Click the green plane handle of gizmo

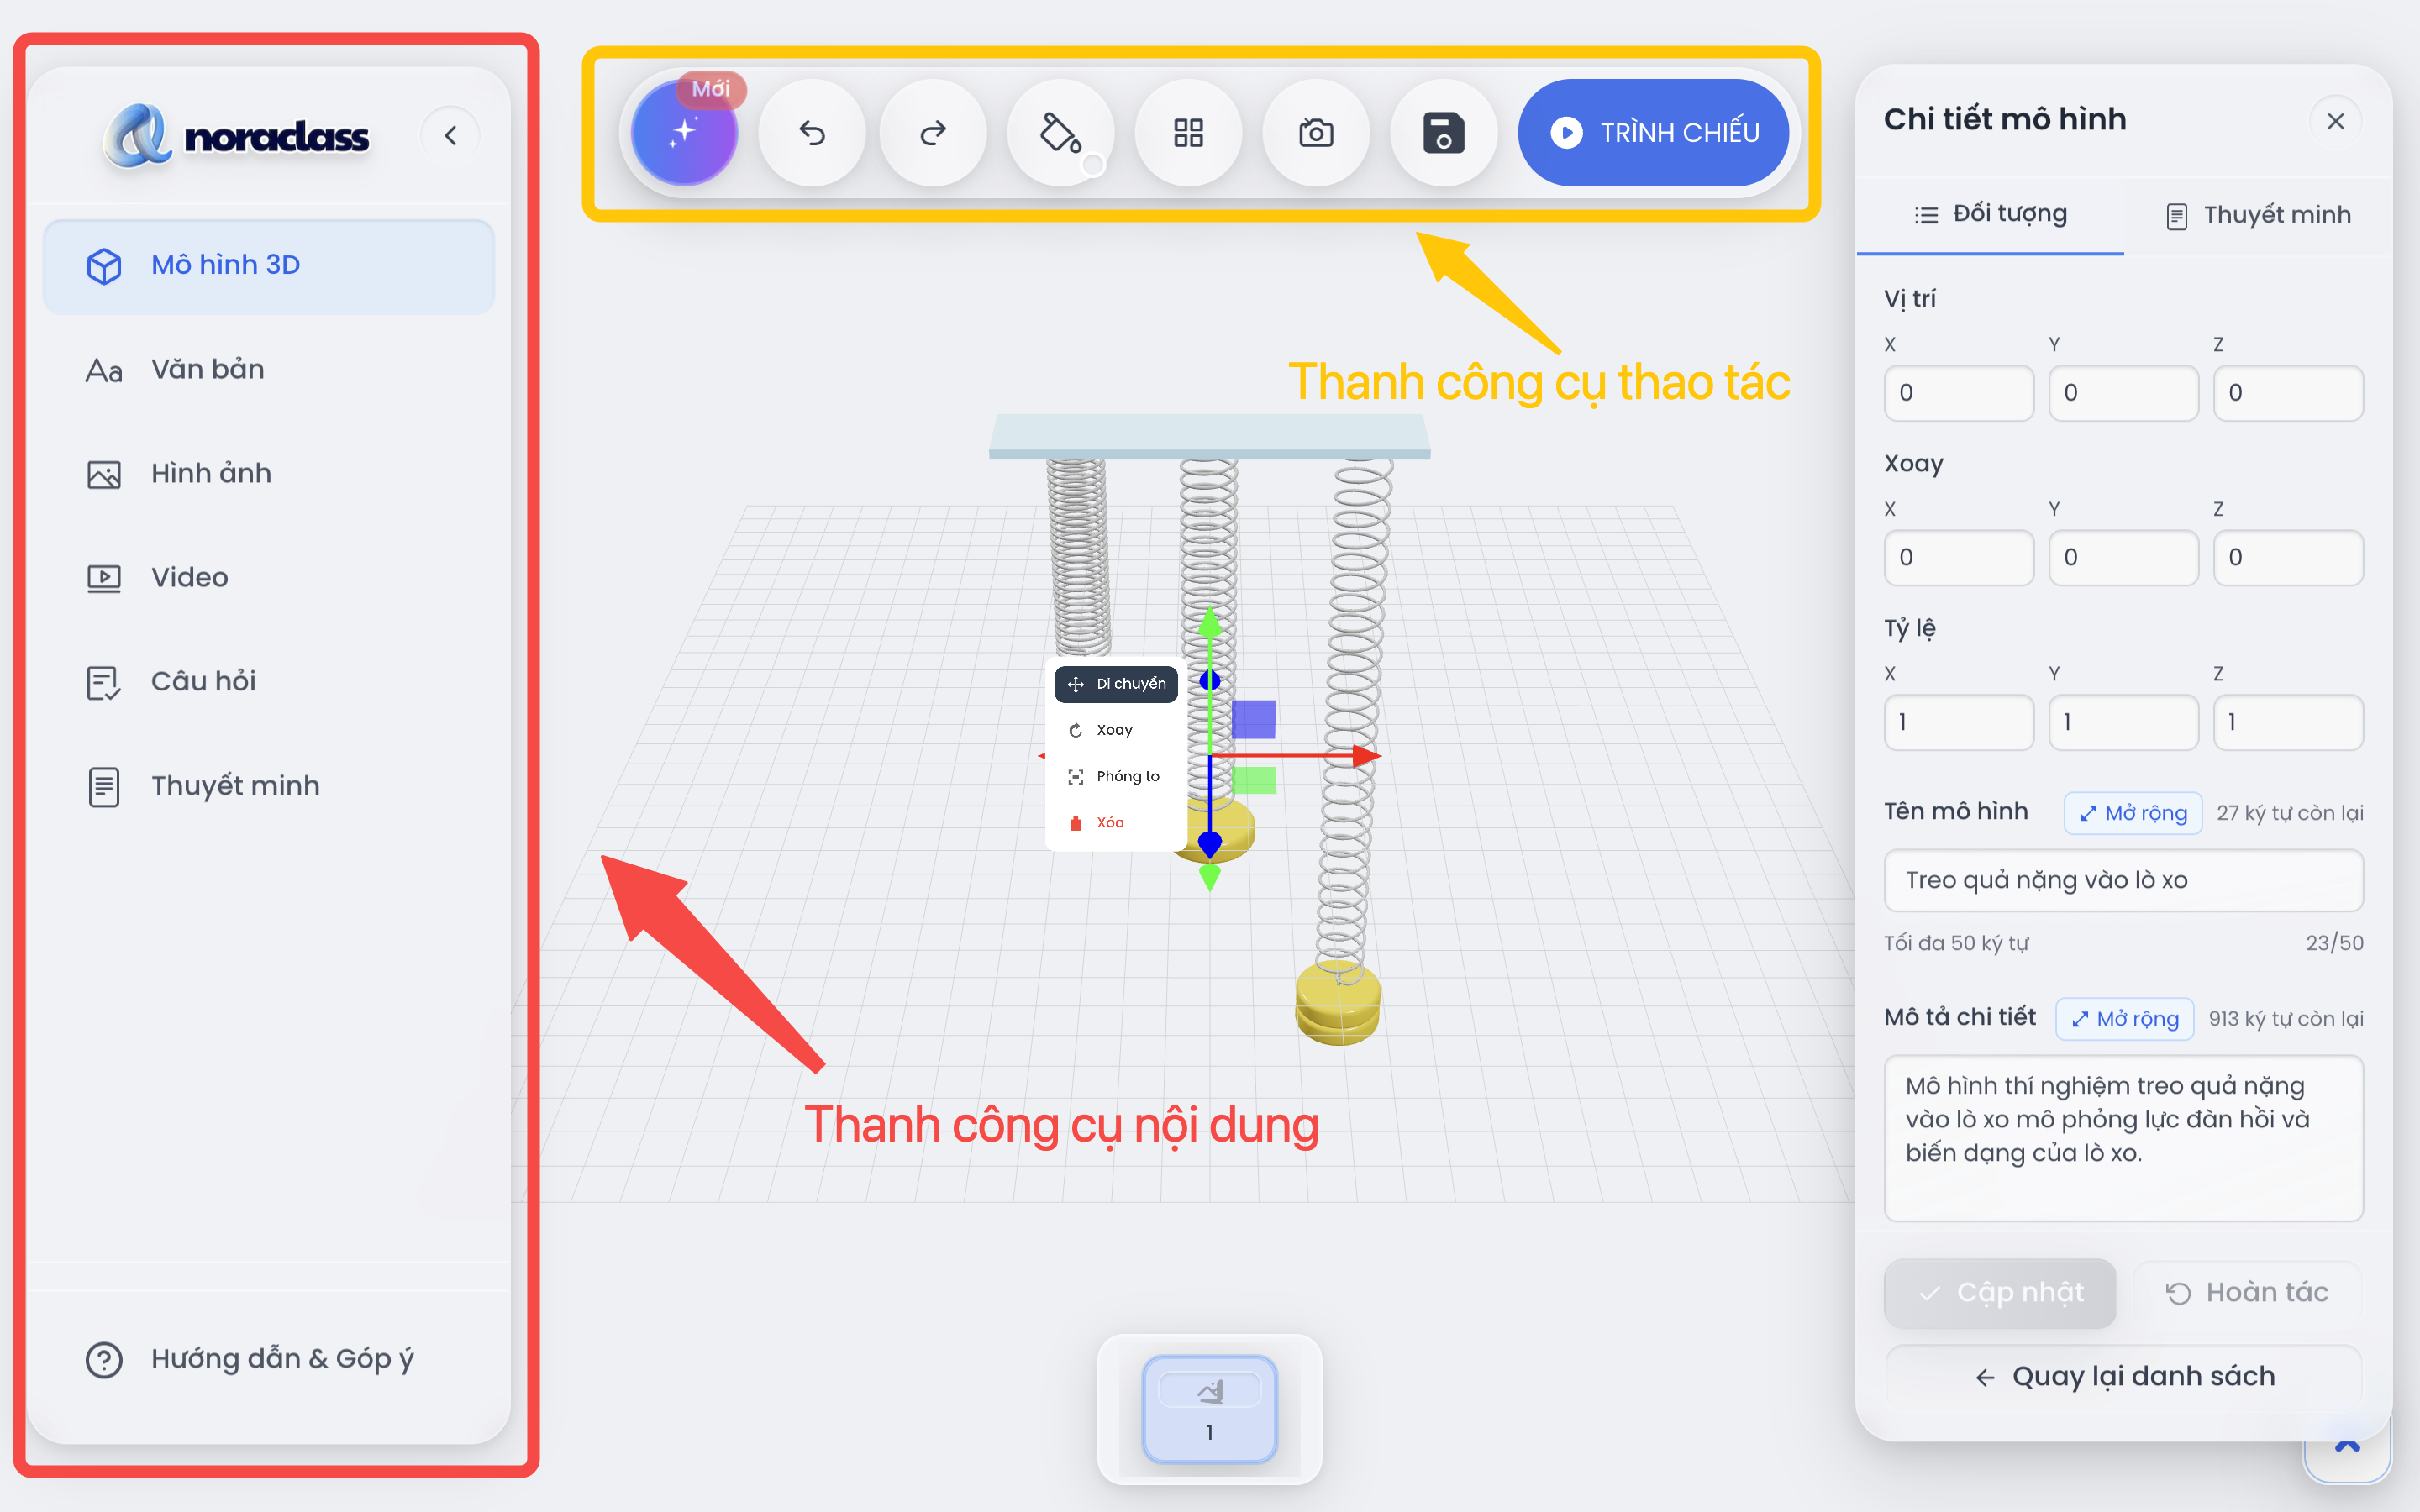click(1253, 780)
